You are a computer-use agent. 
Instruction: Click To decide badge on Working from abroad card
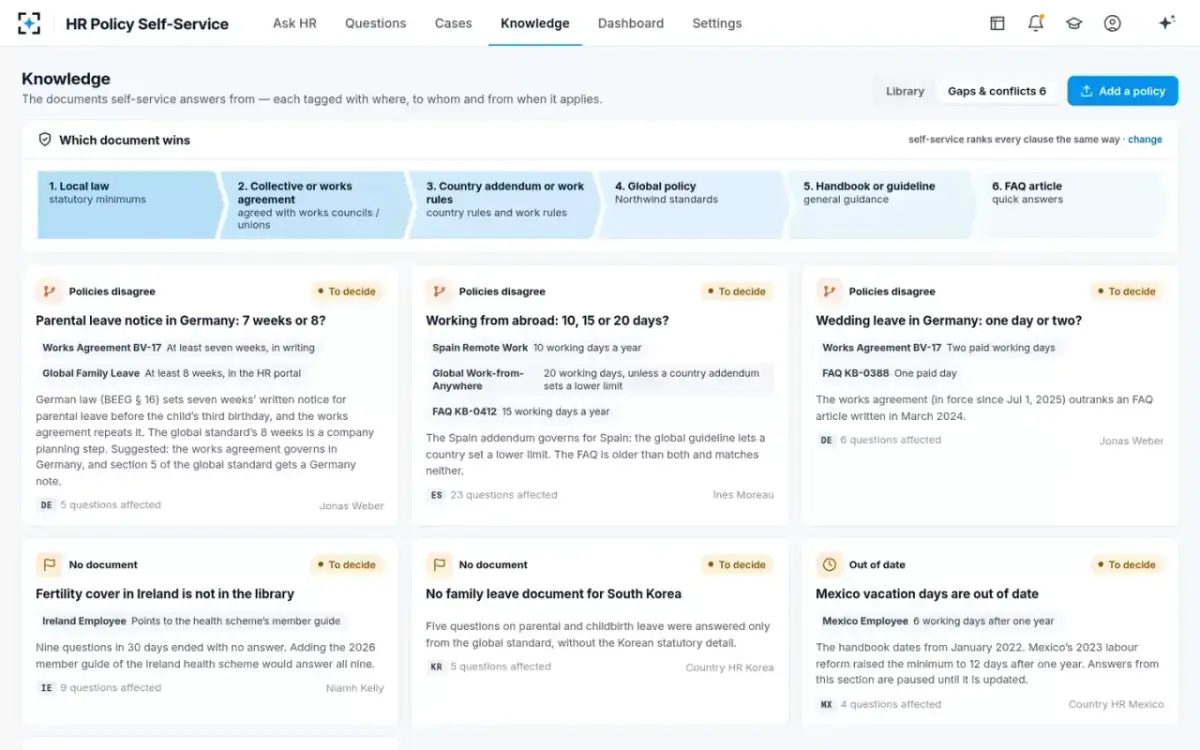pos(737,291)
